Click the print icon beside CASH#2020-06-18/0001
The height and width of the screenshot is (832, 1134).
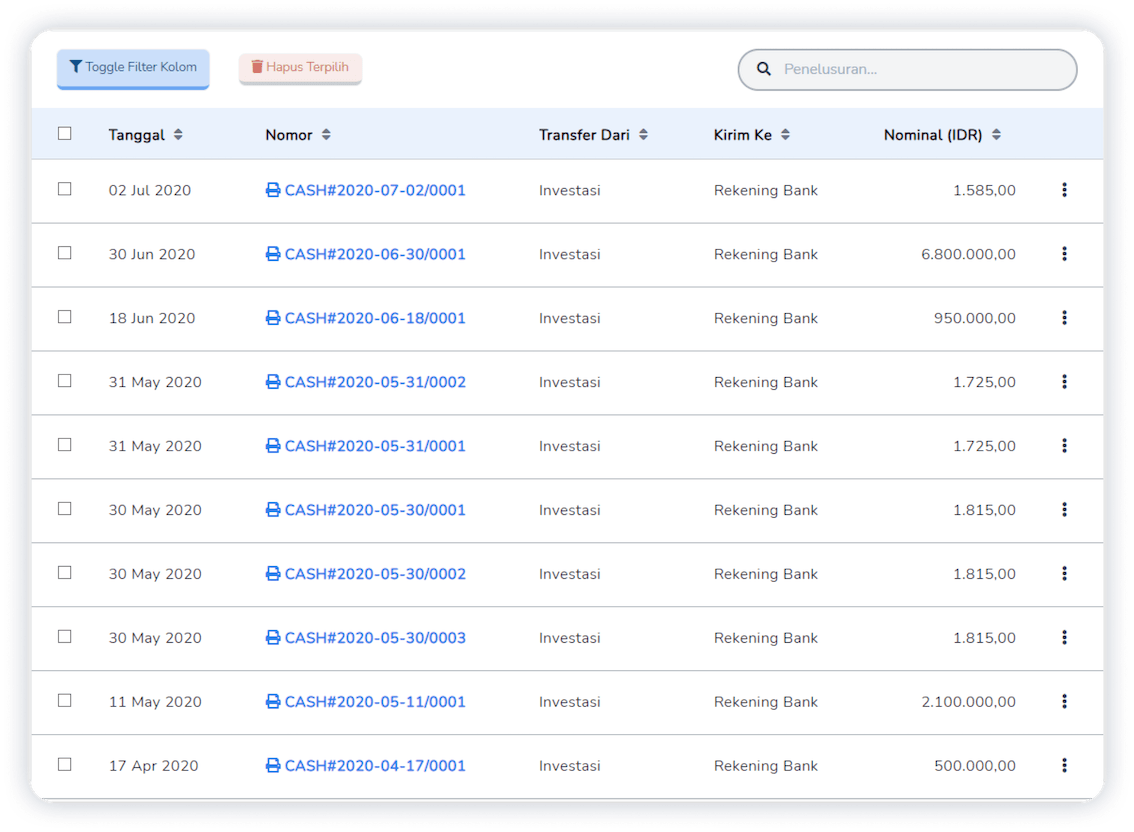click(x=273, y=318)
